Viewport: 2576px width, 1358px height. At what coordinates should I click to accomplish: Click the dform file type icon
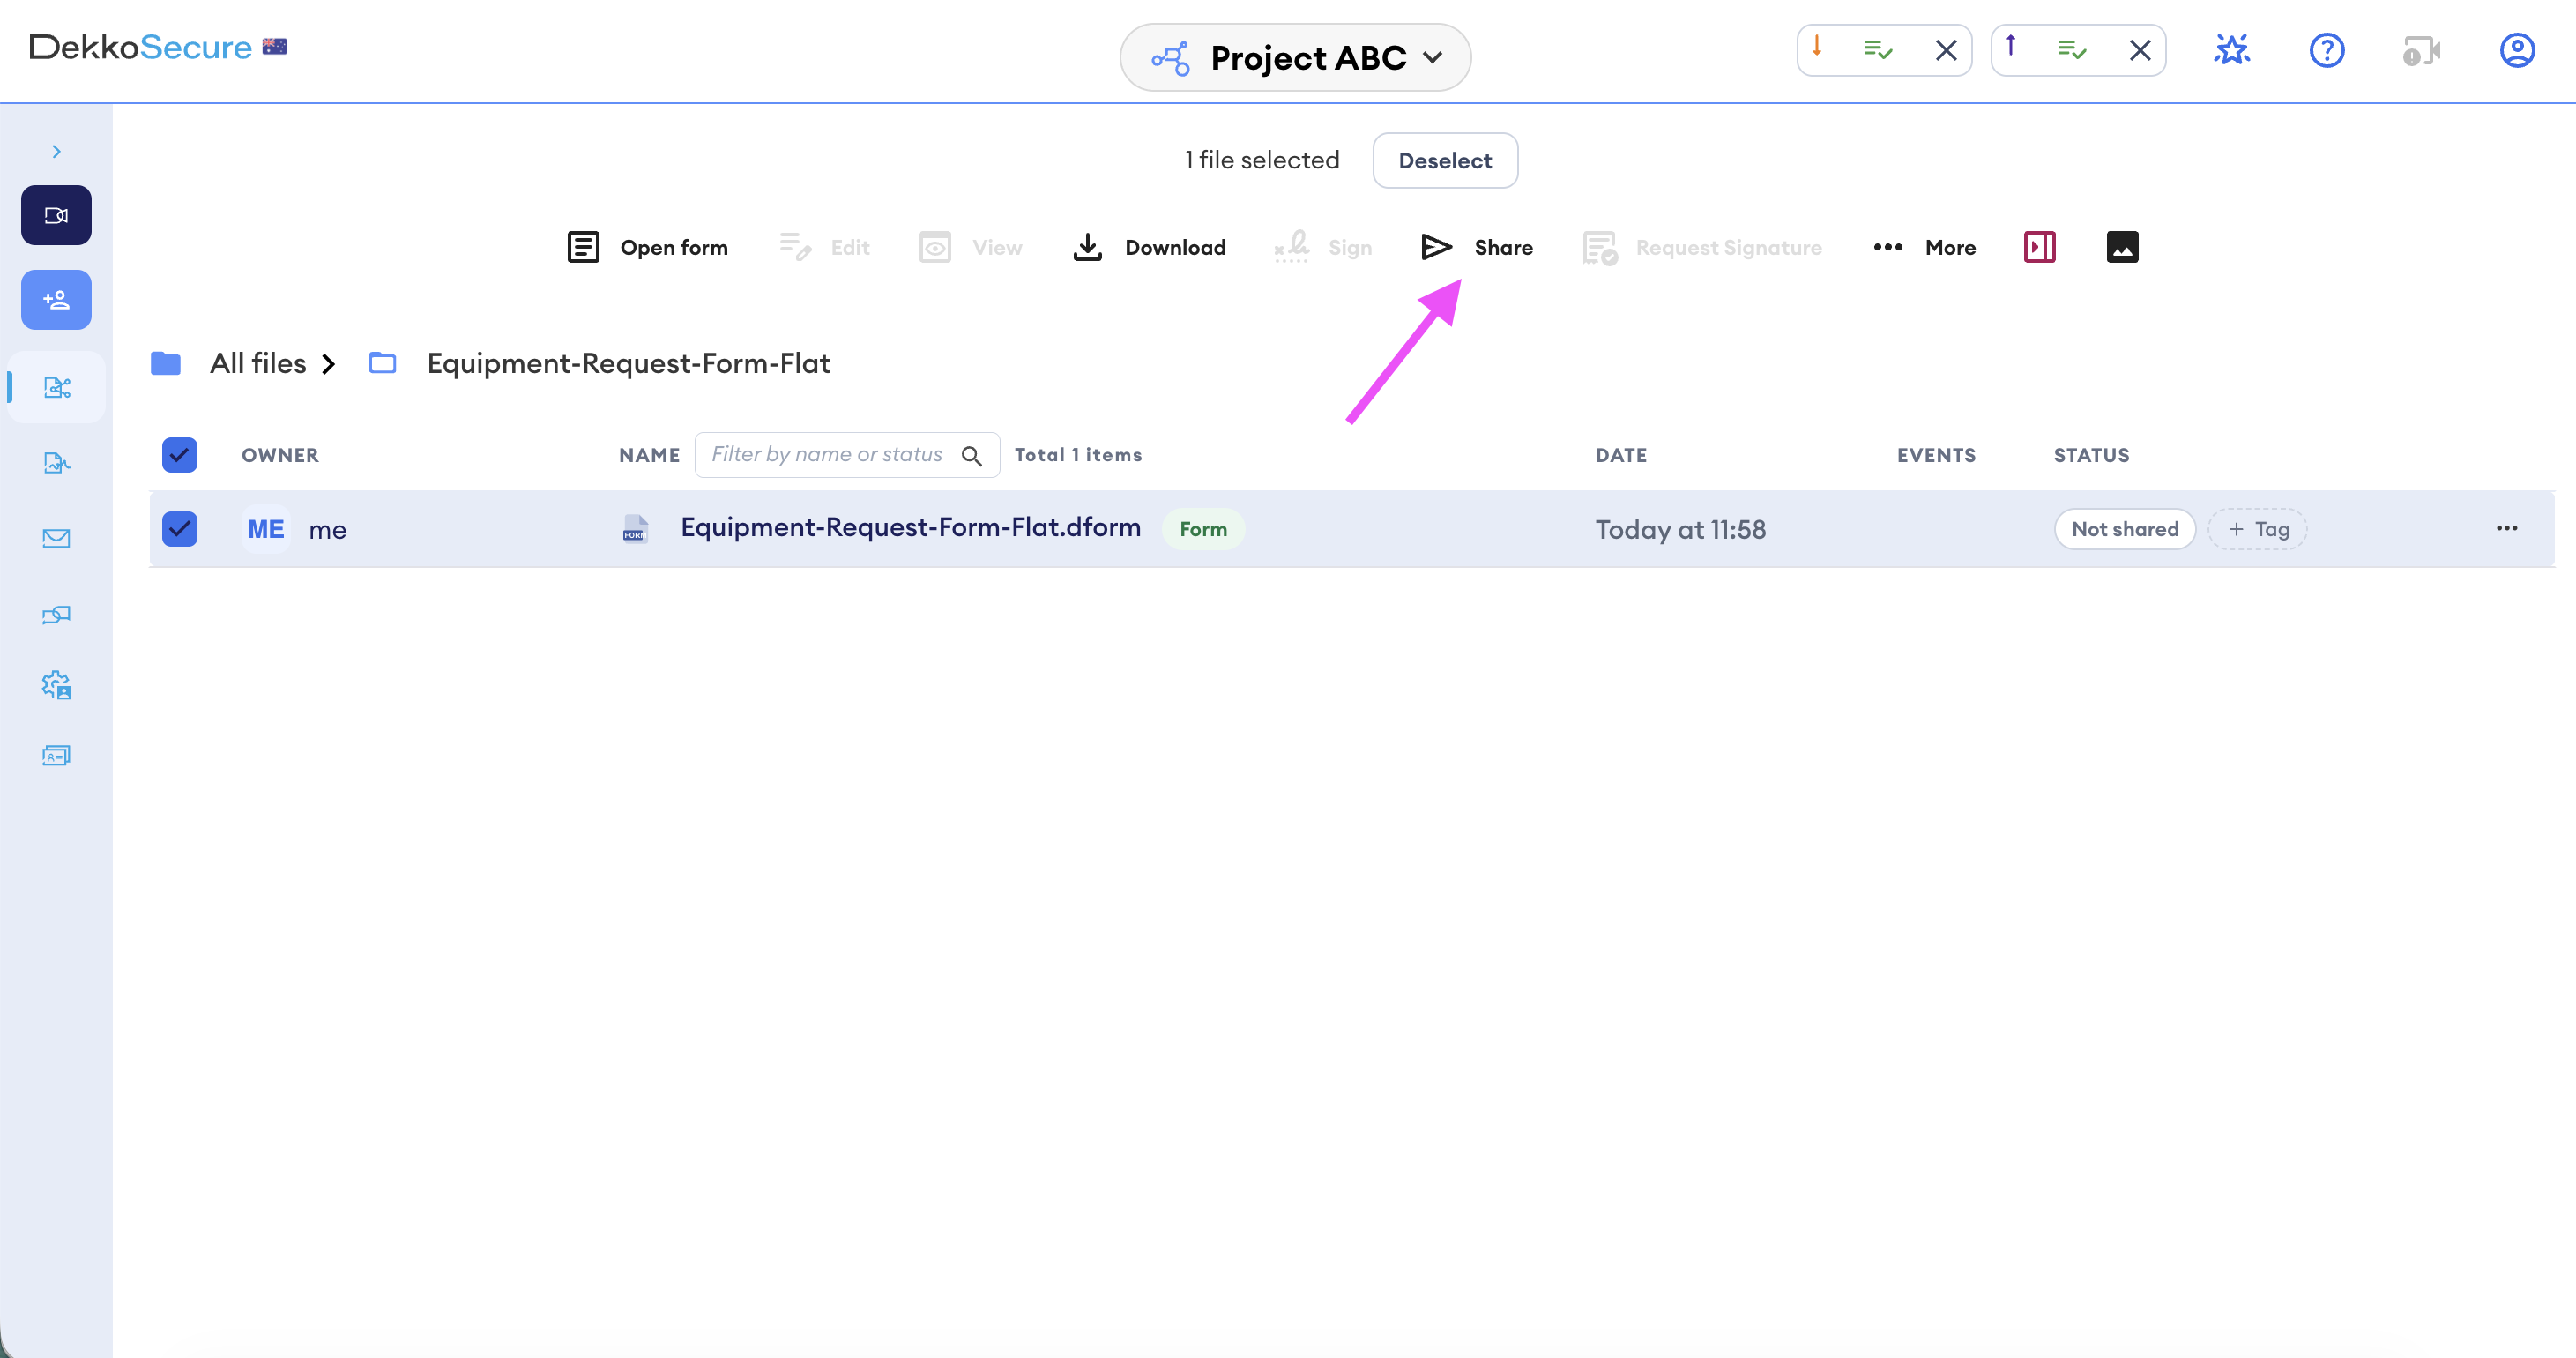point(635,529)
